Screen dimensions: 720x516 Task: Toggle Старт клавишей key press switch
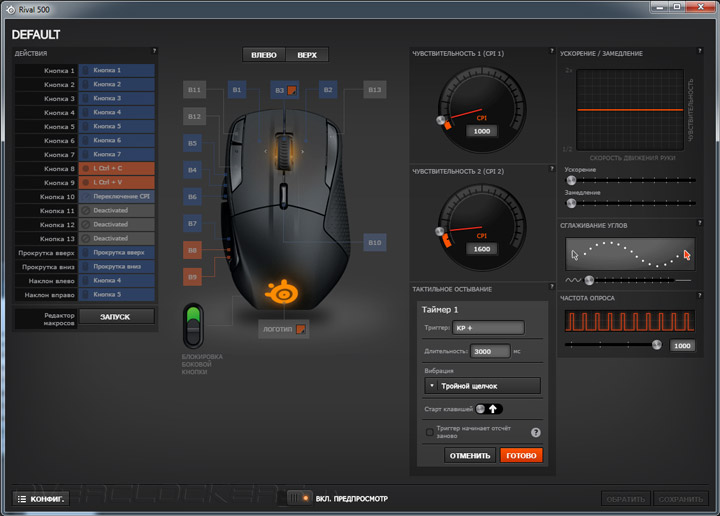tap(489, 409)
